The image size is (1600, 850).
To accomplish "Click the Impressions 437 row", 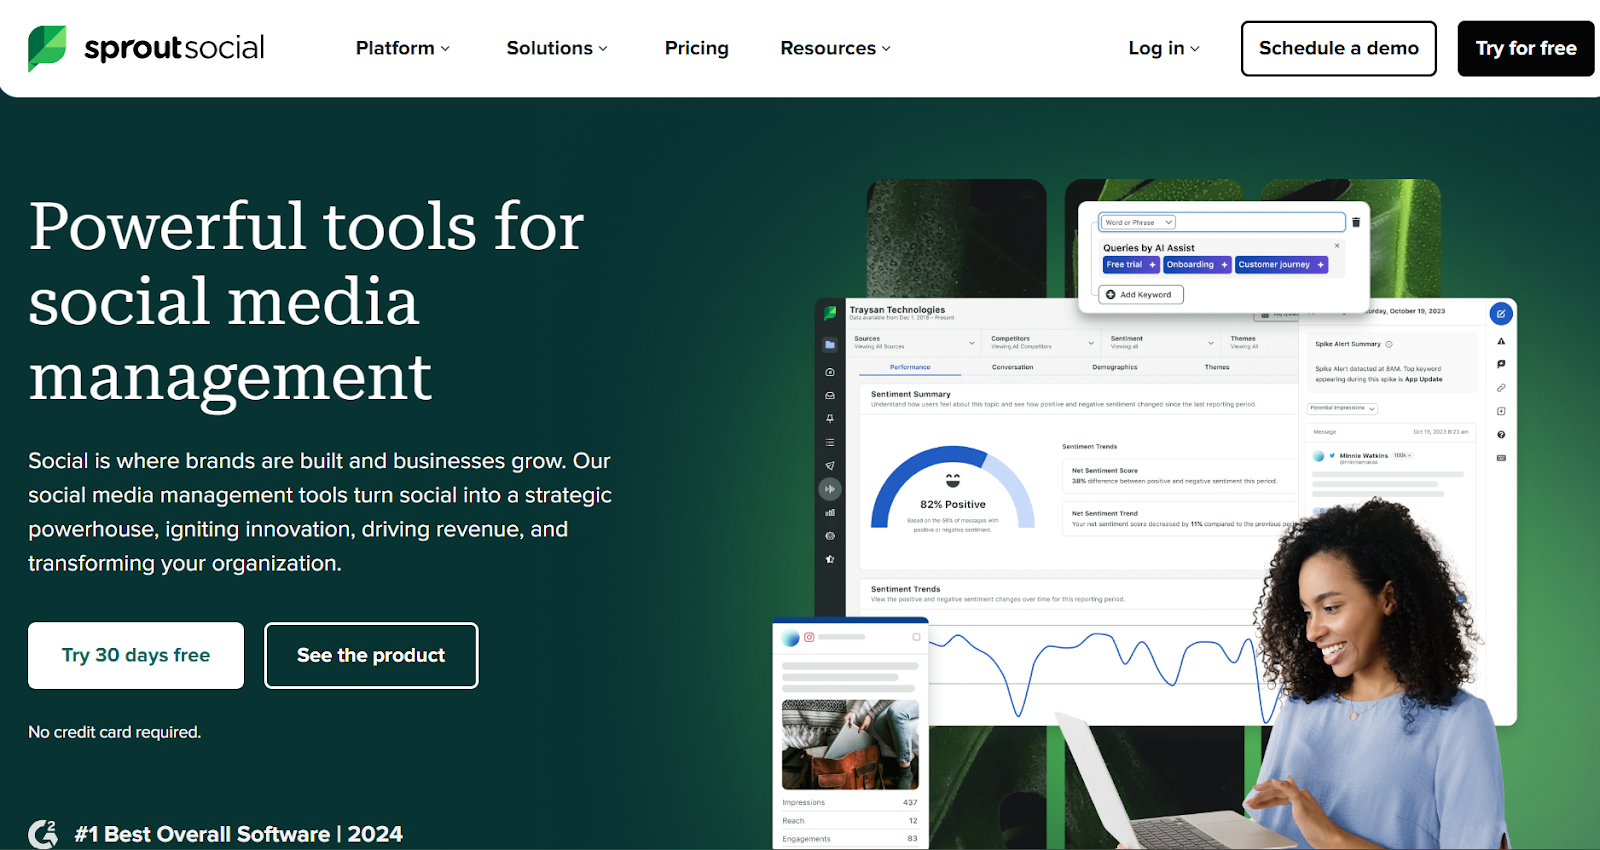I will [x=850, y=802].
